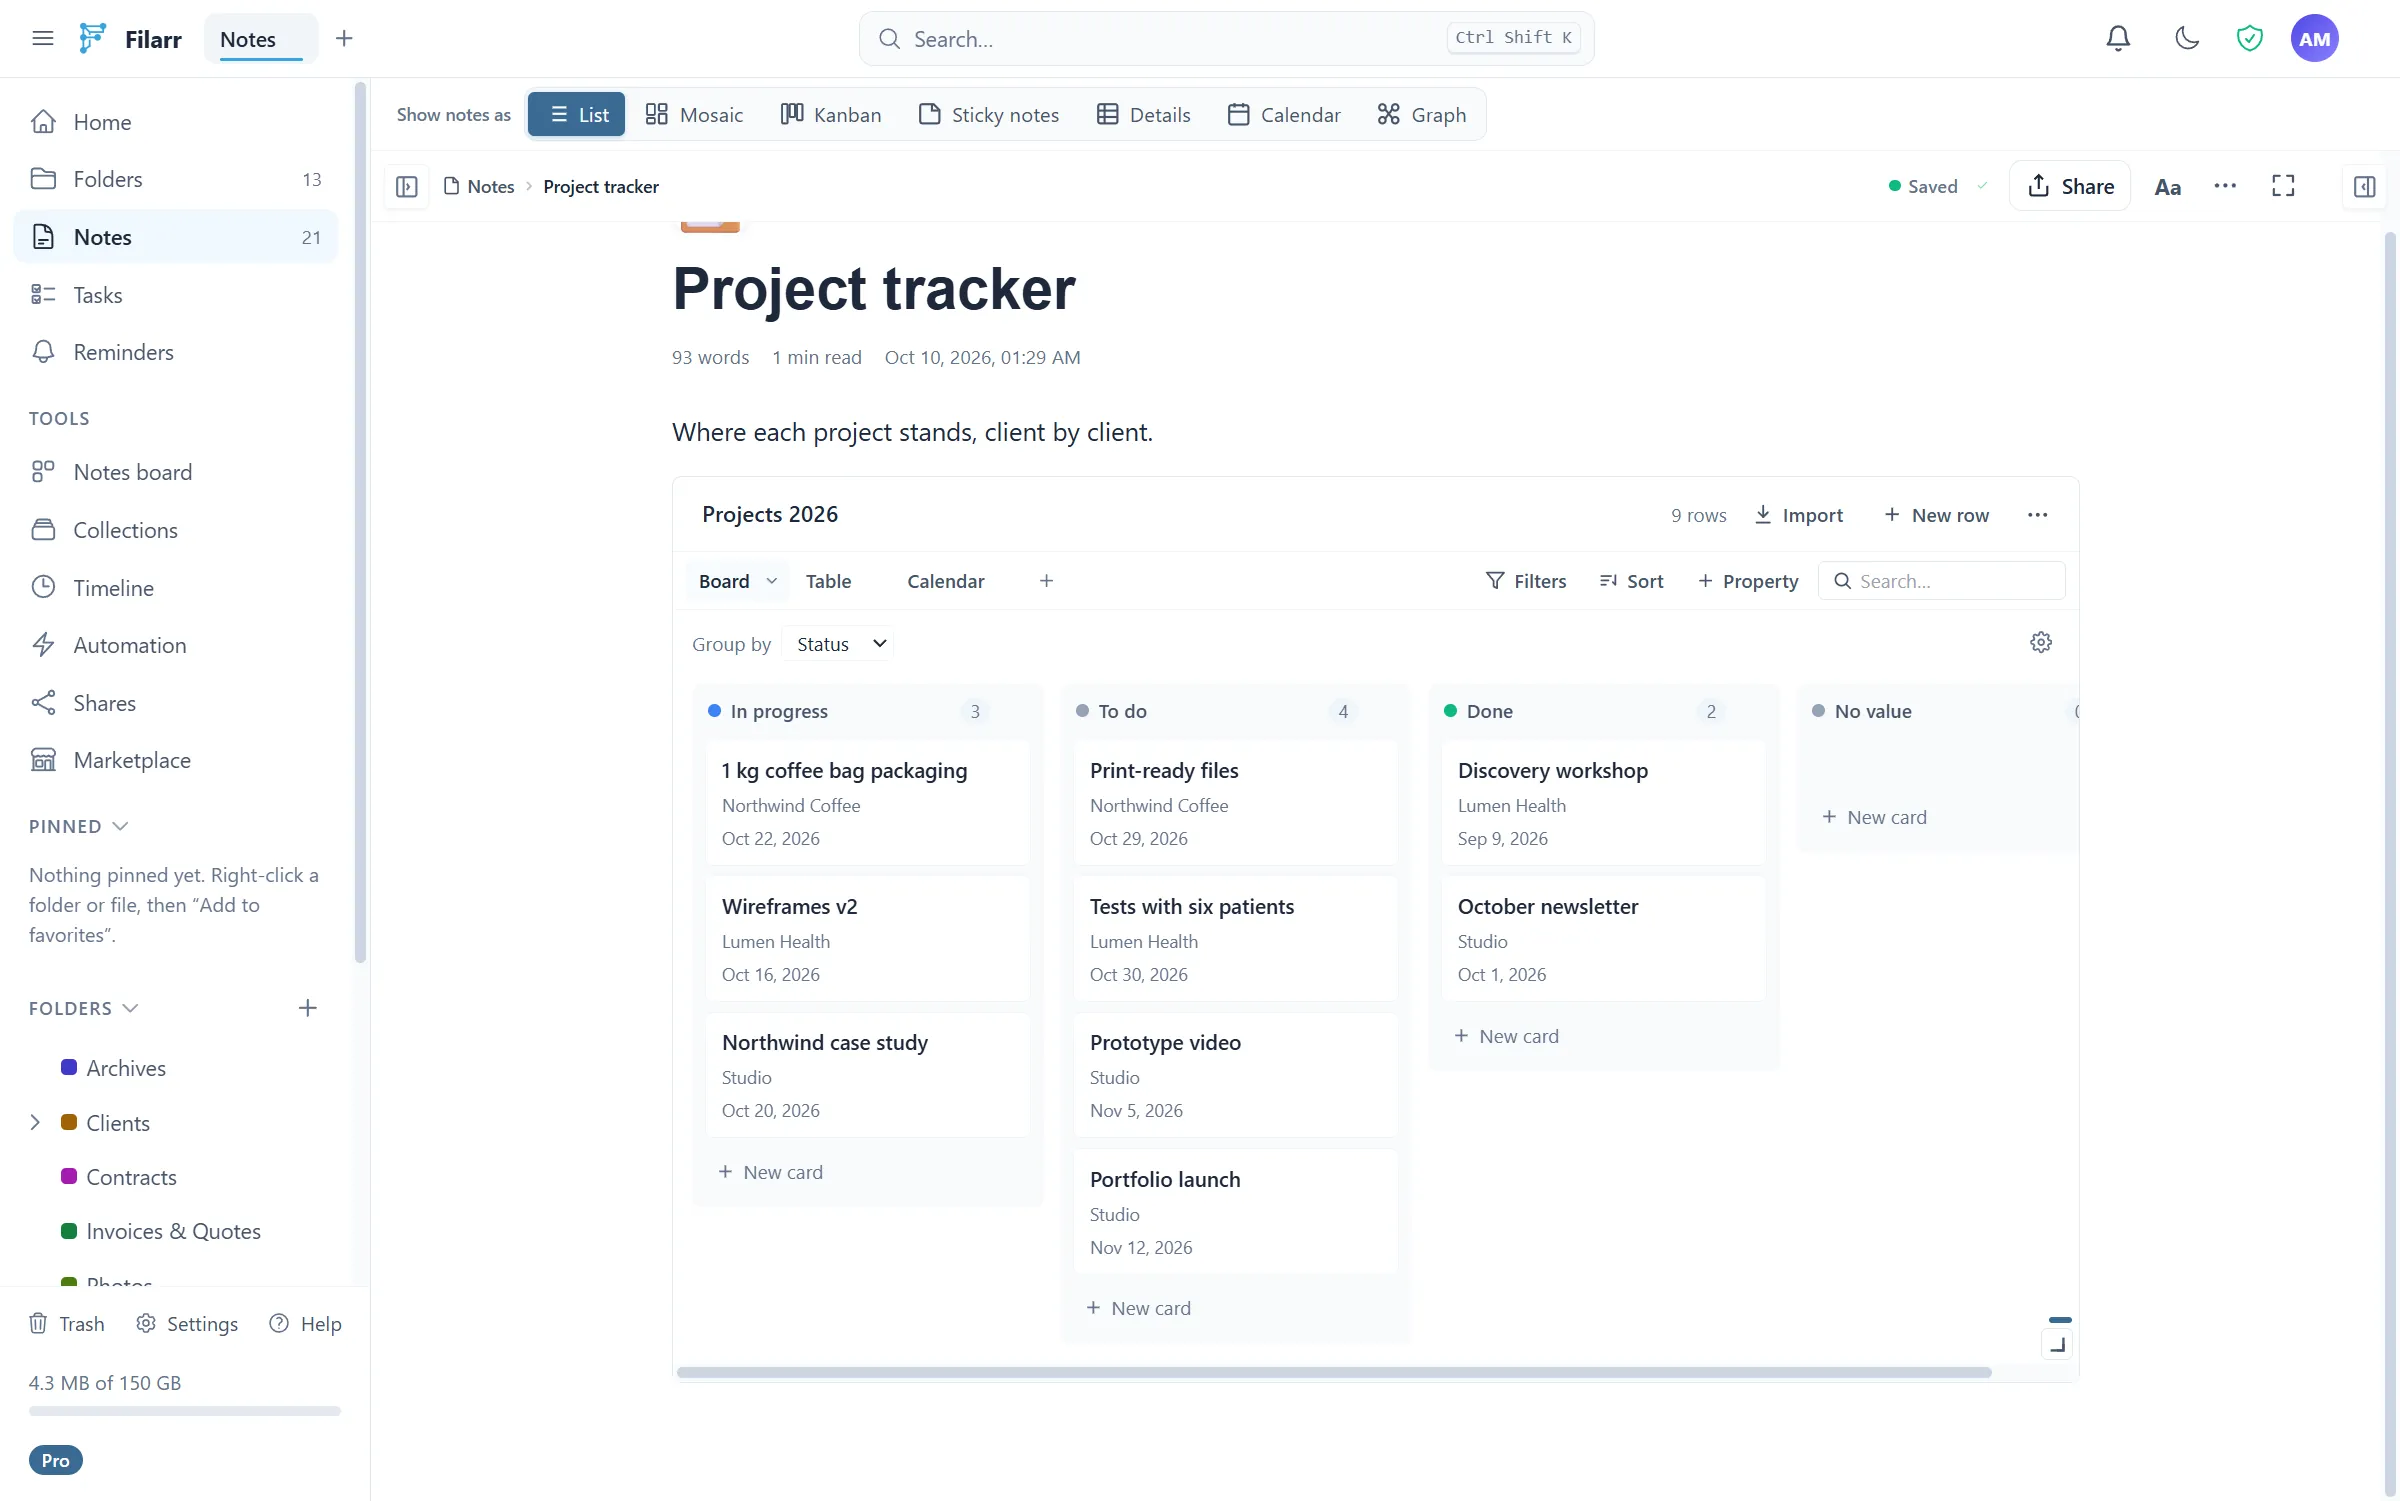Viewport: 2400px width, 1501px height.
Task: Click the green shield security icon
Action: click(2249, 38)
